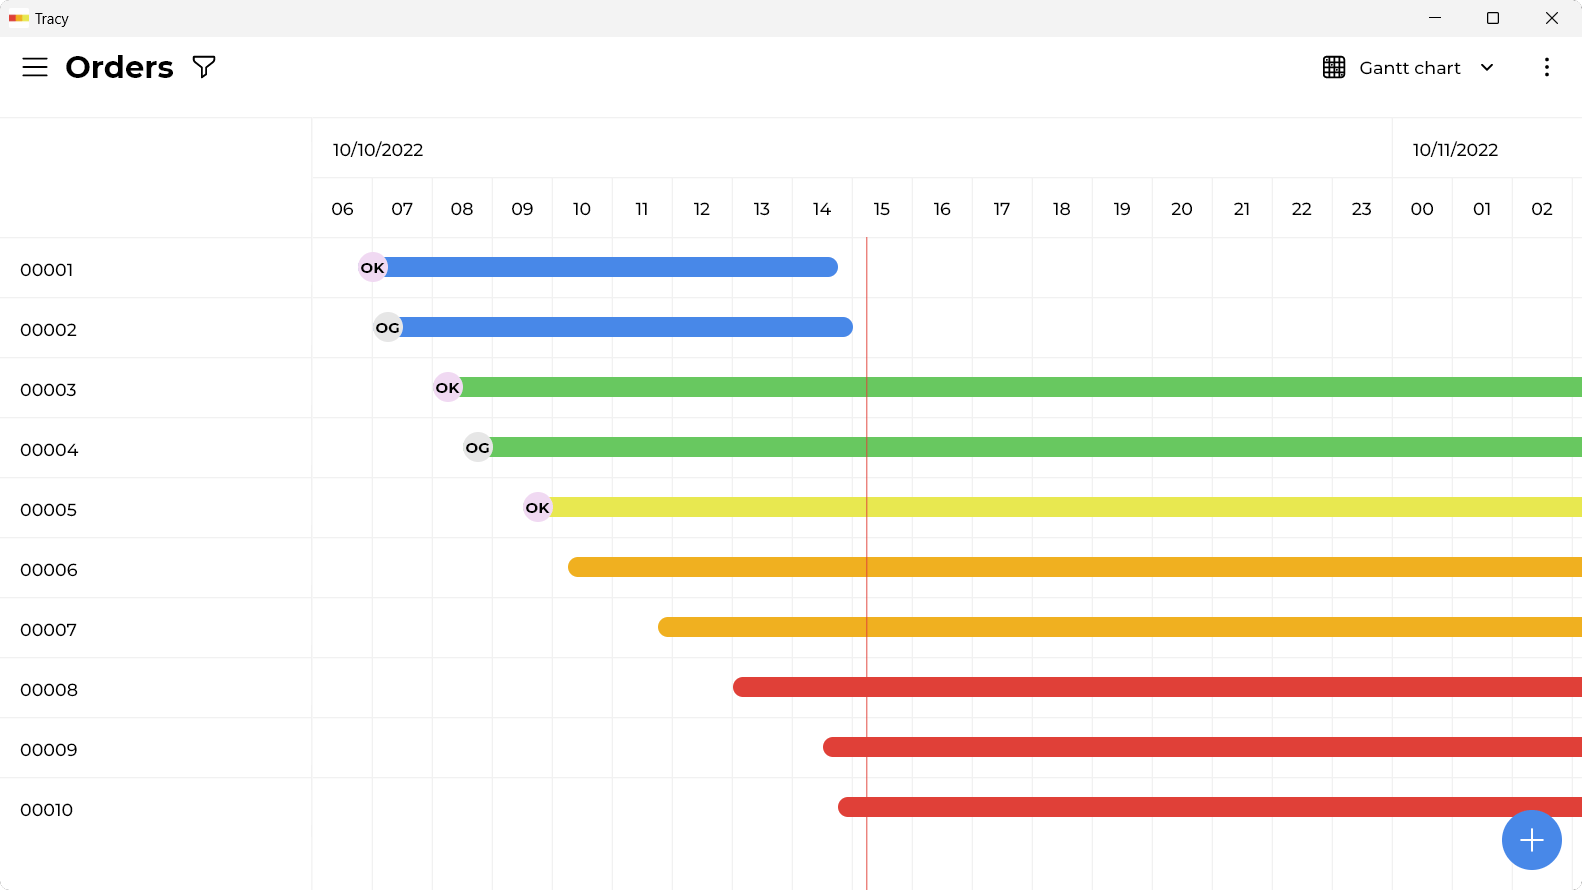Click the green bar of order 00003
This screenshot has width=1582, height=890.
(x=1021, y=387)
